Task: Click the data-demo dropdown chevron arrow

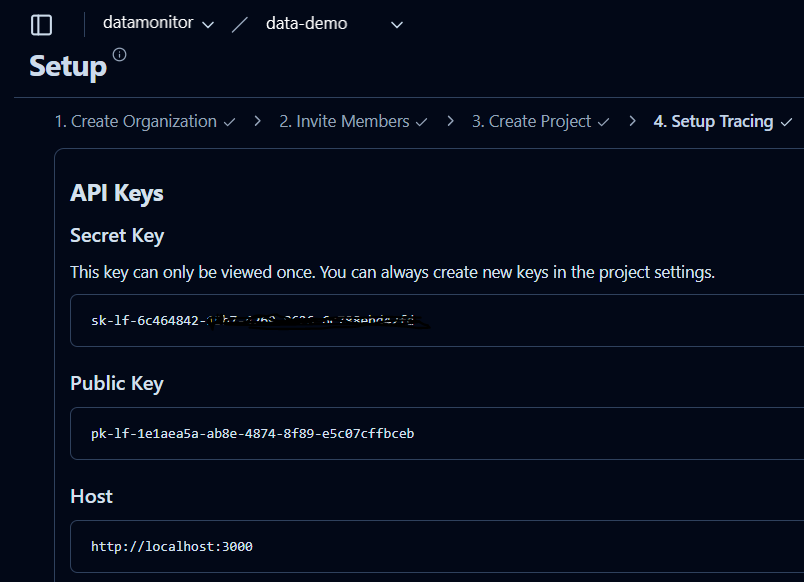Action: click(396, 25)
